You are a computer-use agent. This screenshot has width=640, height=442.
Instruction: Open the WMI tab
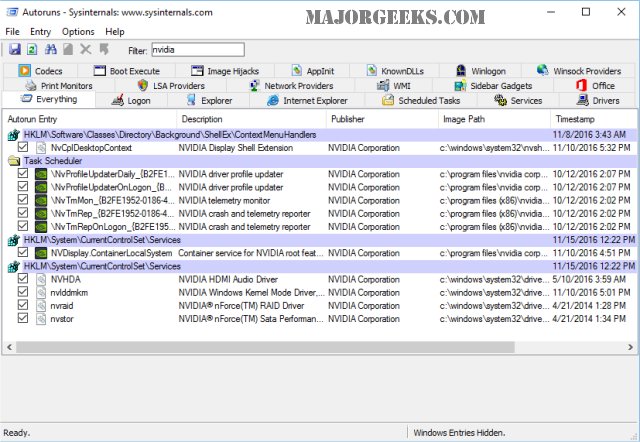tap(394, 86)
